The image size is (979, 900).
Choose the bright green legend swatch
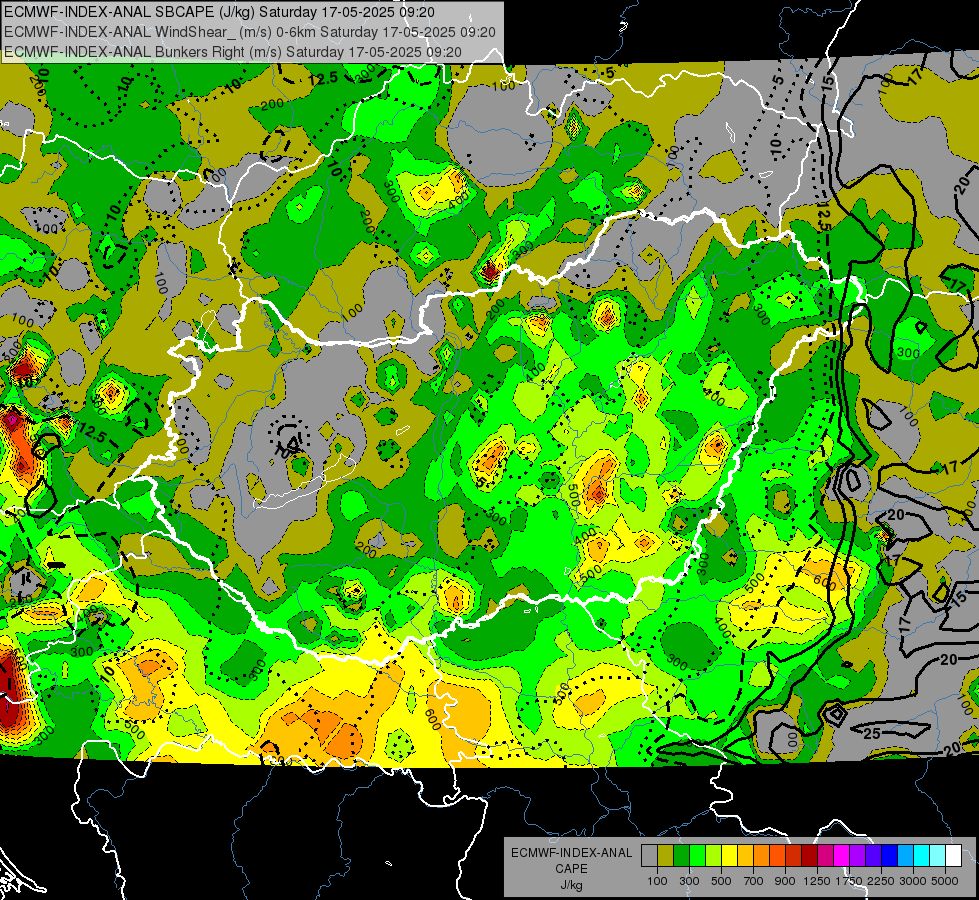pos(697,855)
